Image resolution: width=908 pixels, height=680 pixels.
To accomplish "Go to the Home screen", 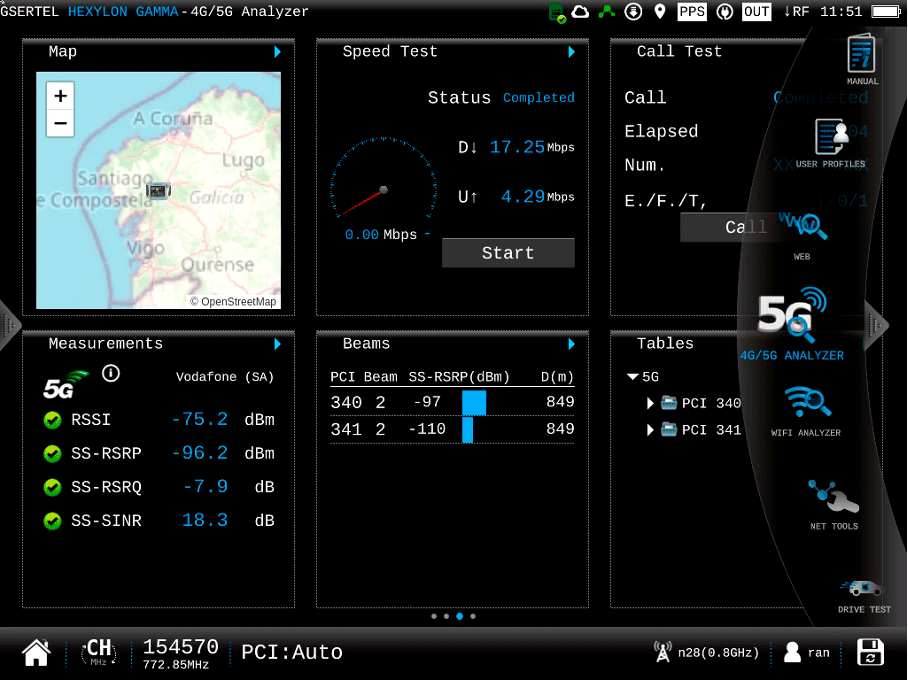I will pyautogui.click(x=36, y=653).
